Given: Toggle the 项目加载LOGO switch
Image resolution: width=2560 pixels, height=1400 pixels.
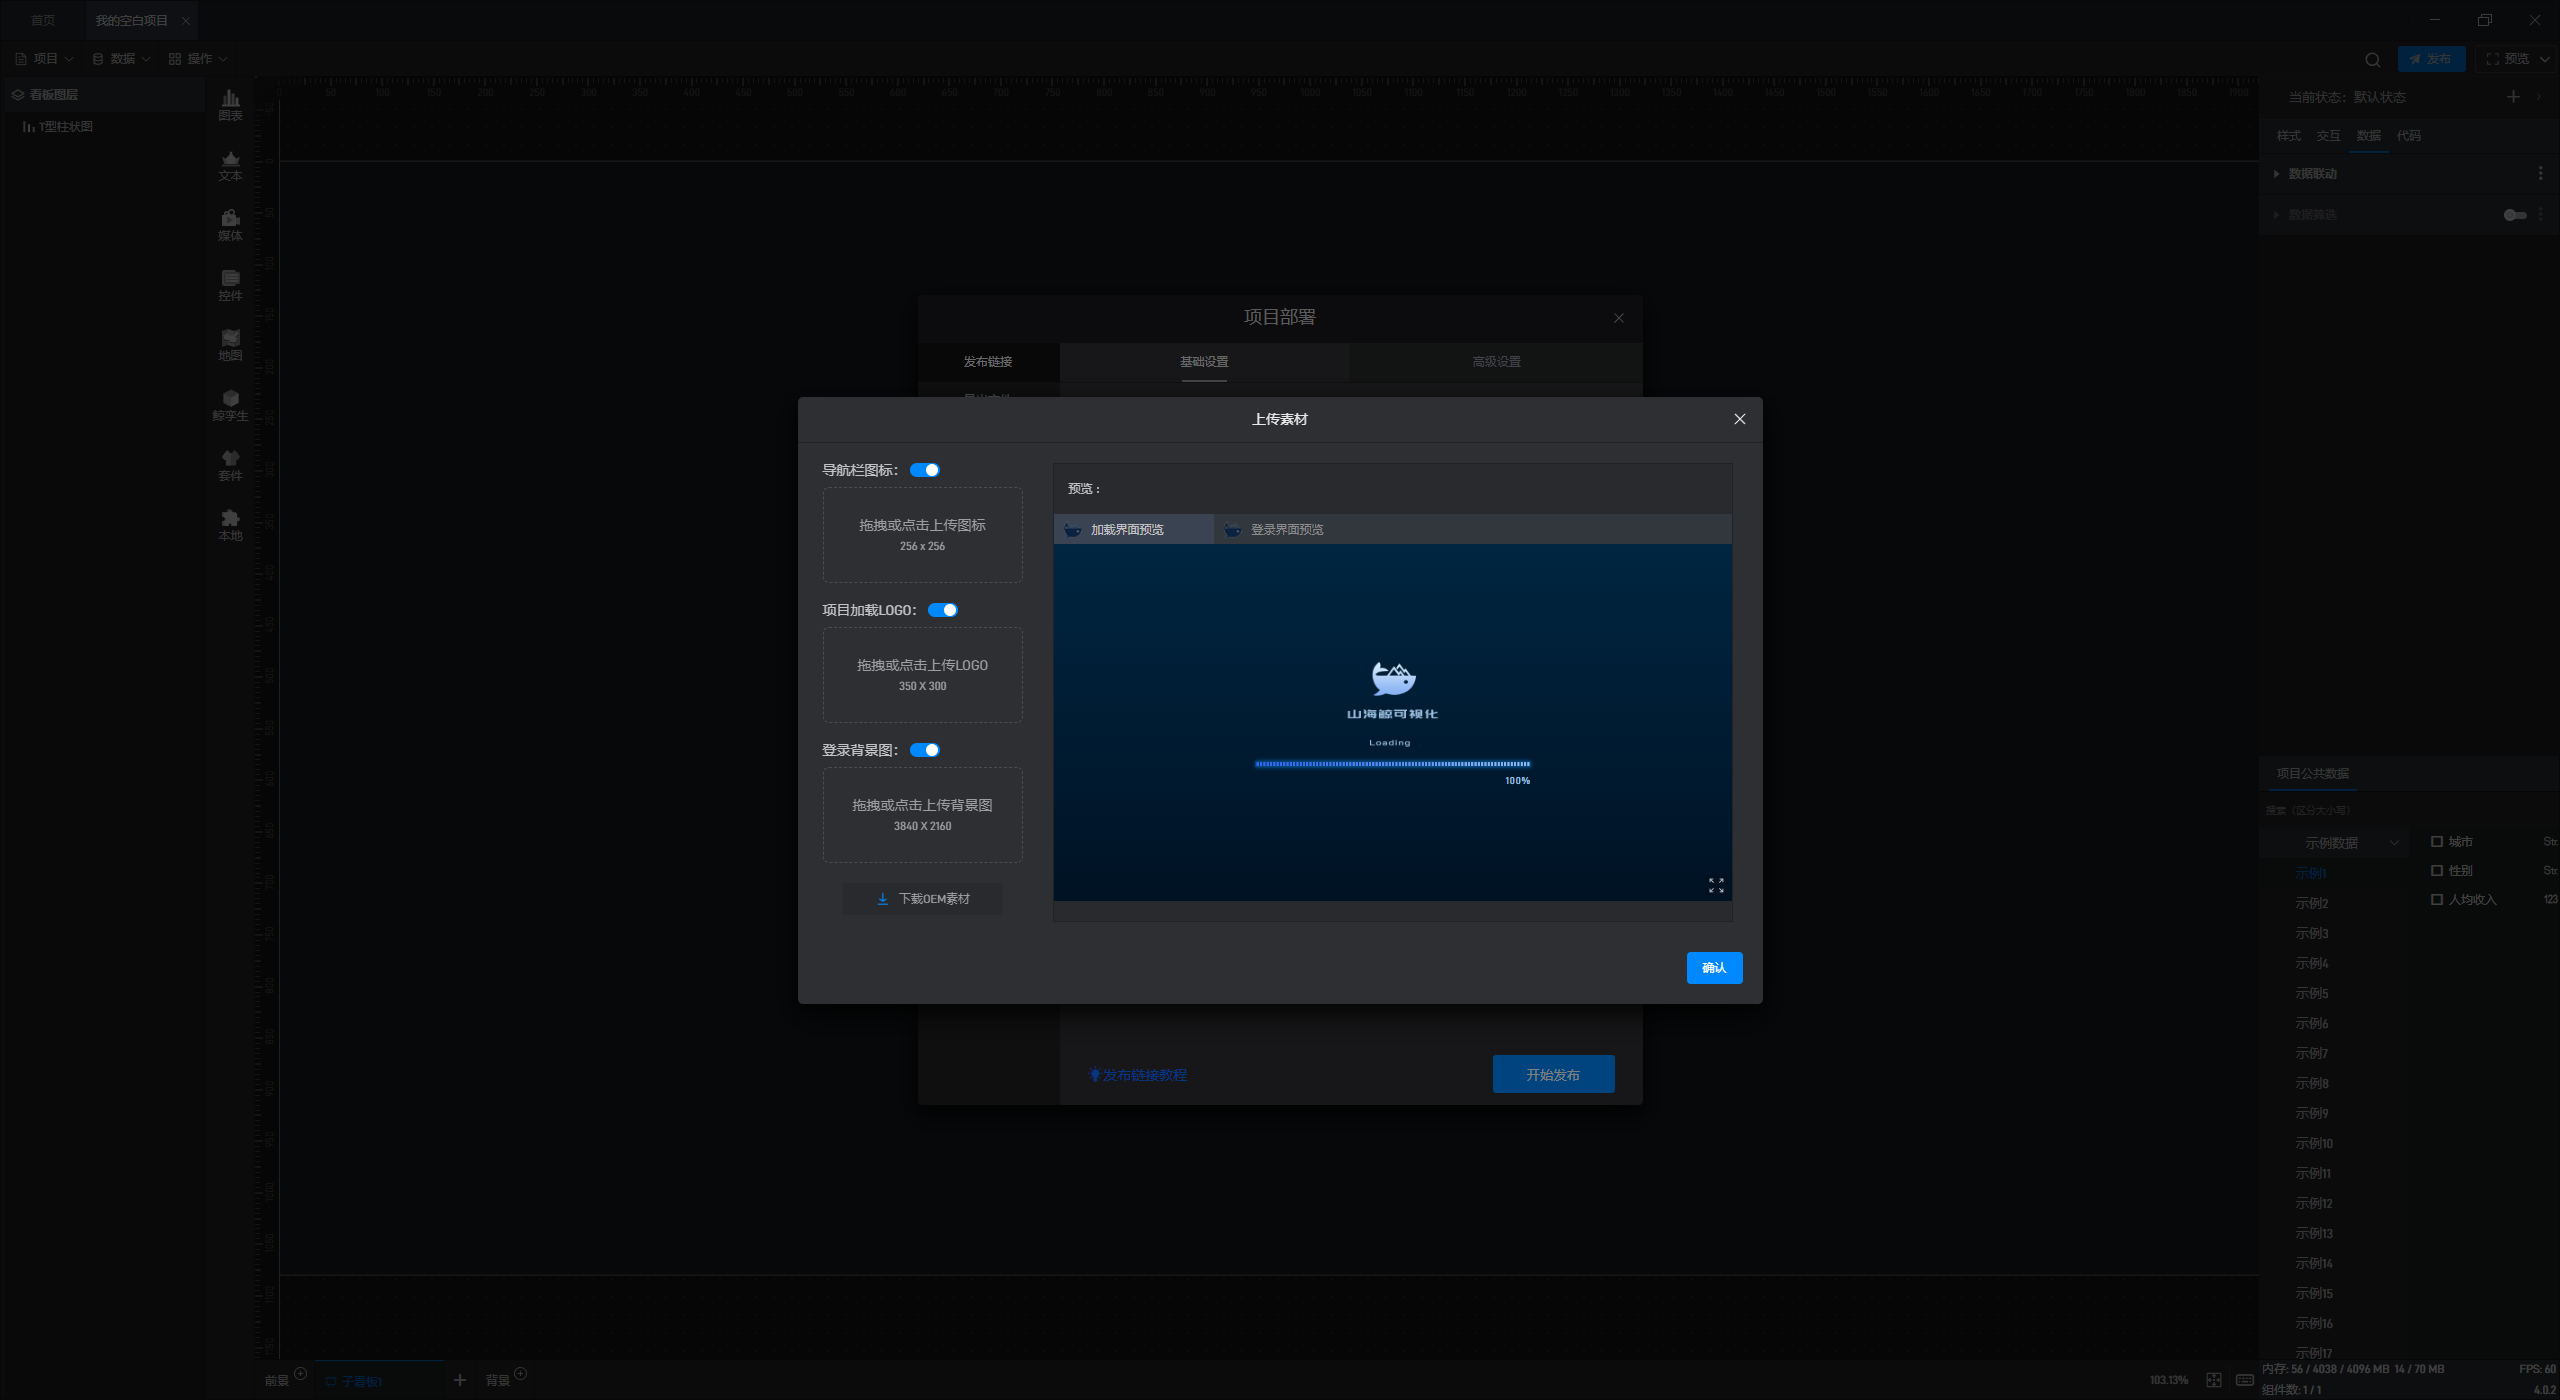Looking at the screenshot, I should [943, 610].
